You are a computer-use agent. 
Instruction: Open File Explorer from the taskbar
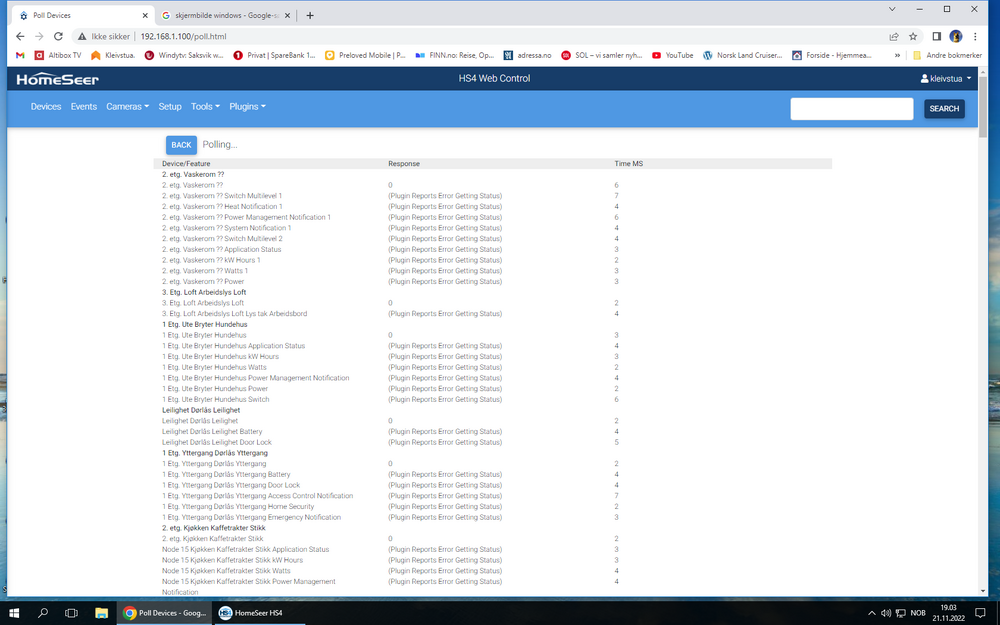pyautogui.click(x=101, y=613)
